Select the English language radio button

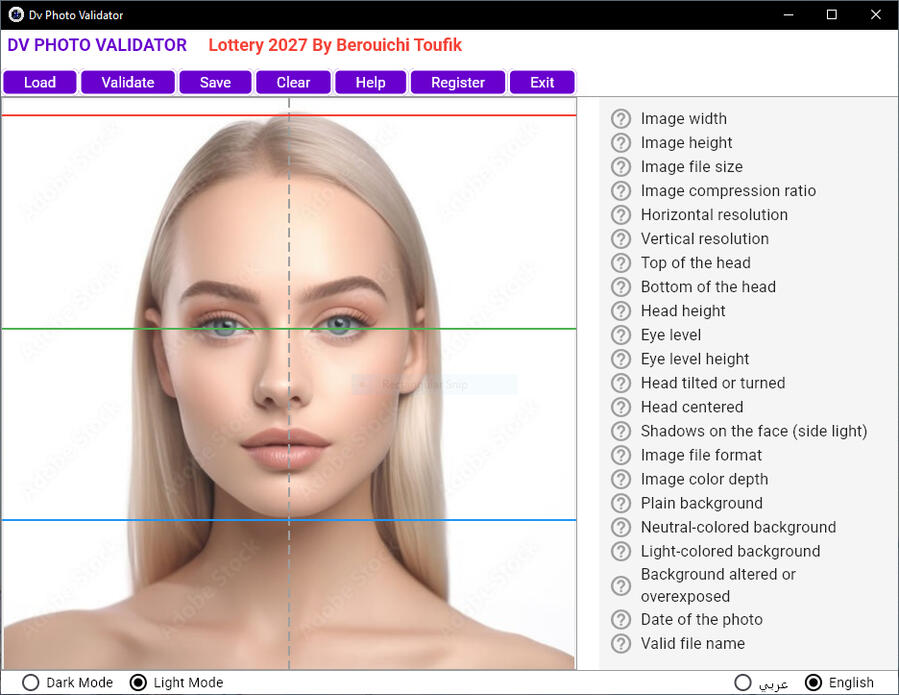814,683
